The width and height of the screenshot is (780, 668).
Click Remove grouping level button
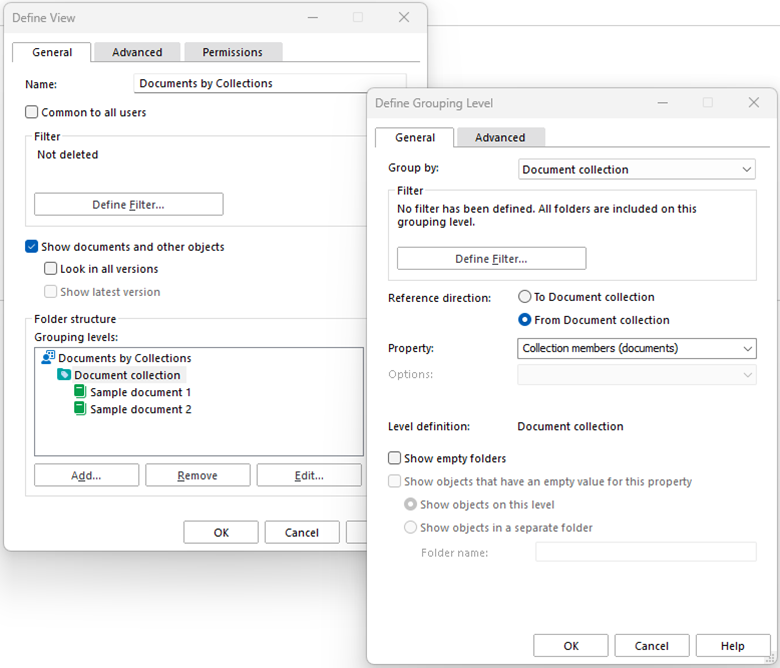click(x=197, y=475)
